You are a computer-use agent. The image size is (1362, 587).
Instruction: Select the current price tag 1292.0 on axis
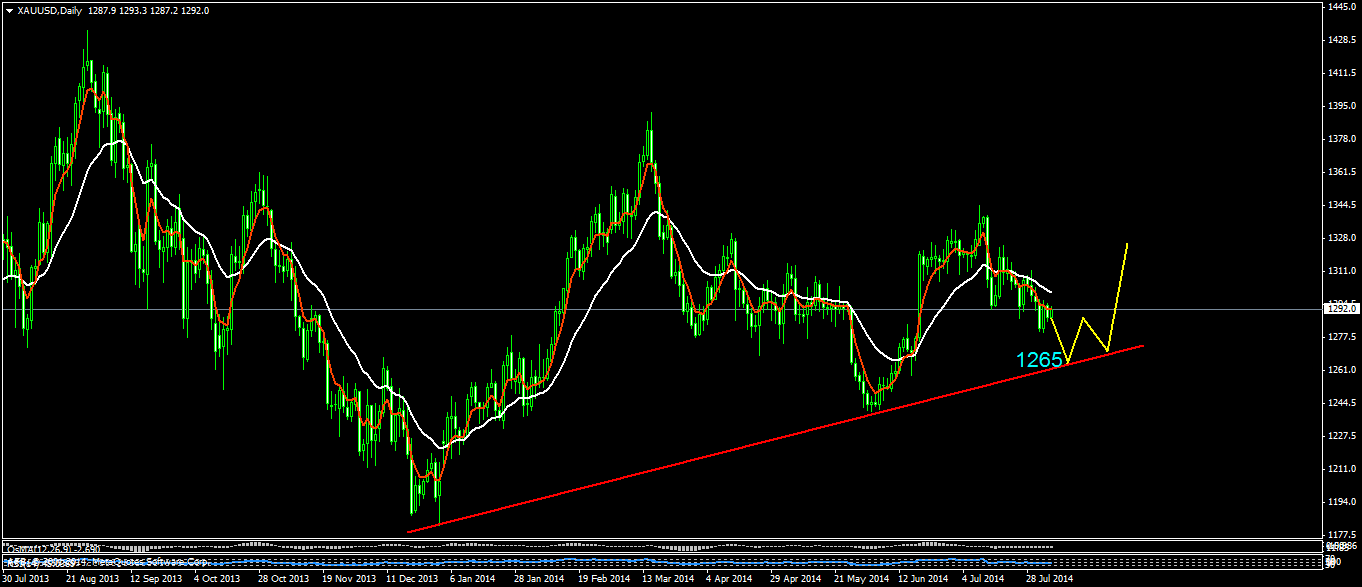point(1341,309)
